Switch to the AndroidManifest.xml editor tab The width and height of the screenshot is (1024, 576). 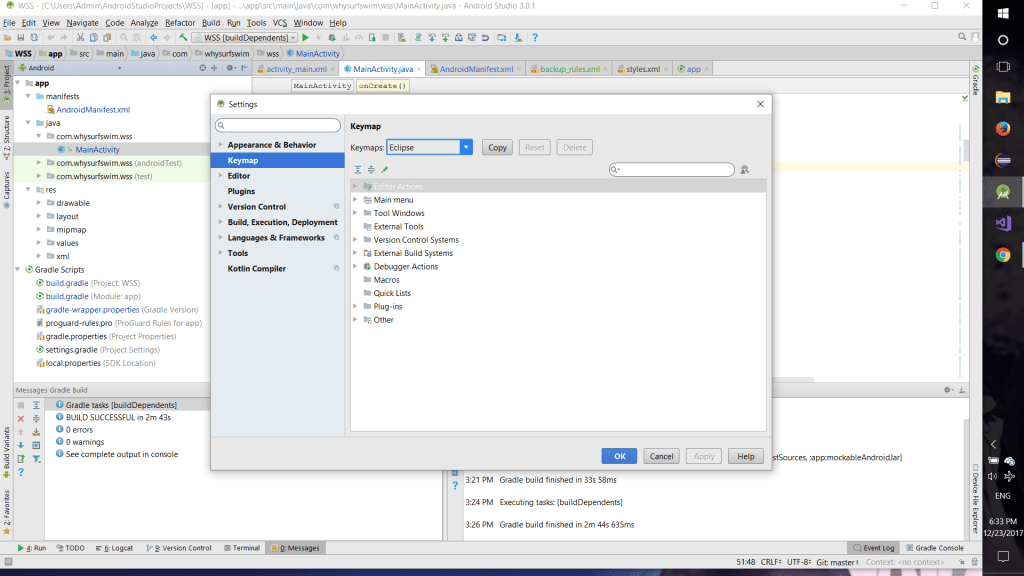coord(474,69)
